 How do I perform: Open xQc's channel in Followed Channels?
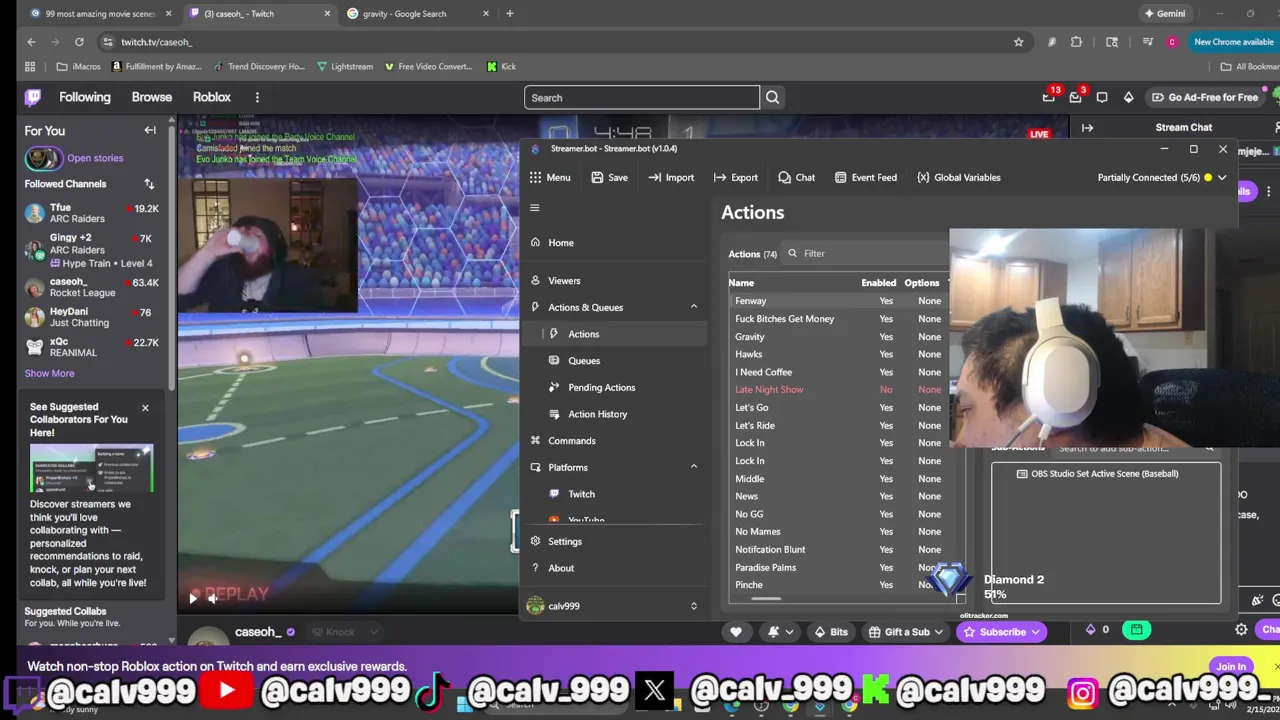(91, 347)
